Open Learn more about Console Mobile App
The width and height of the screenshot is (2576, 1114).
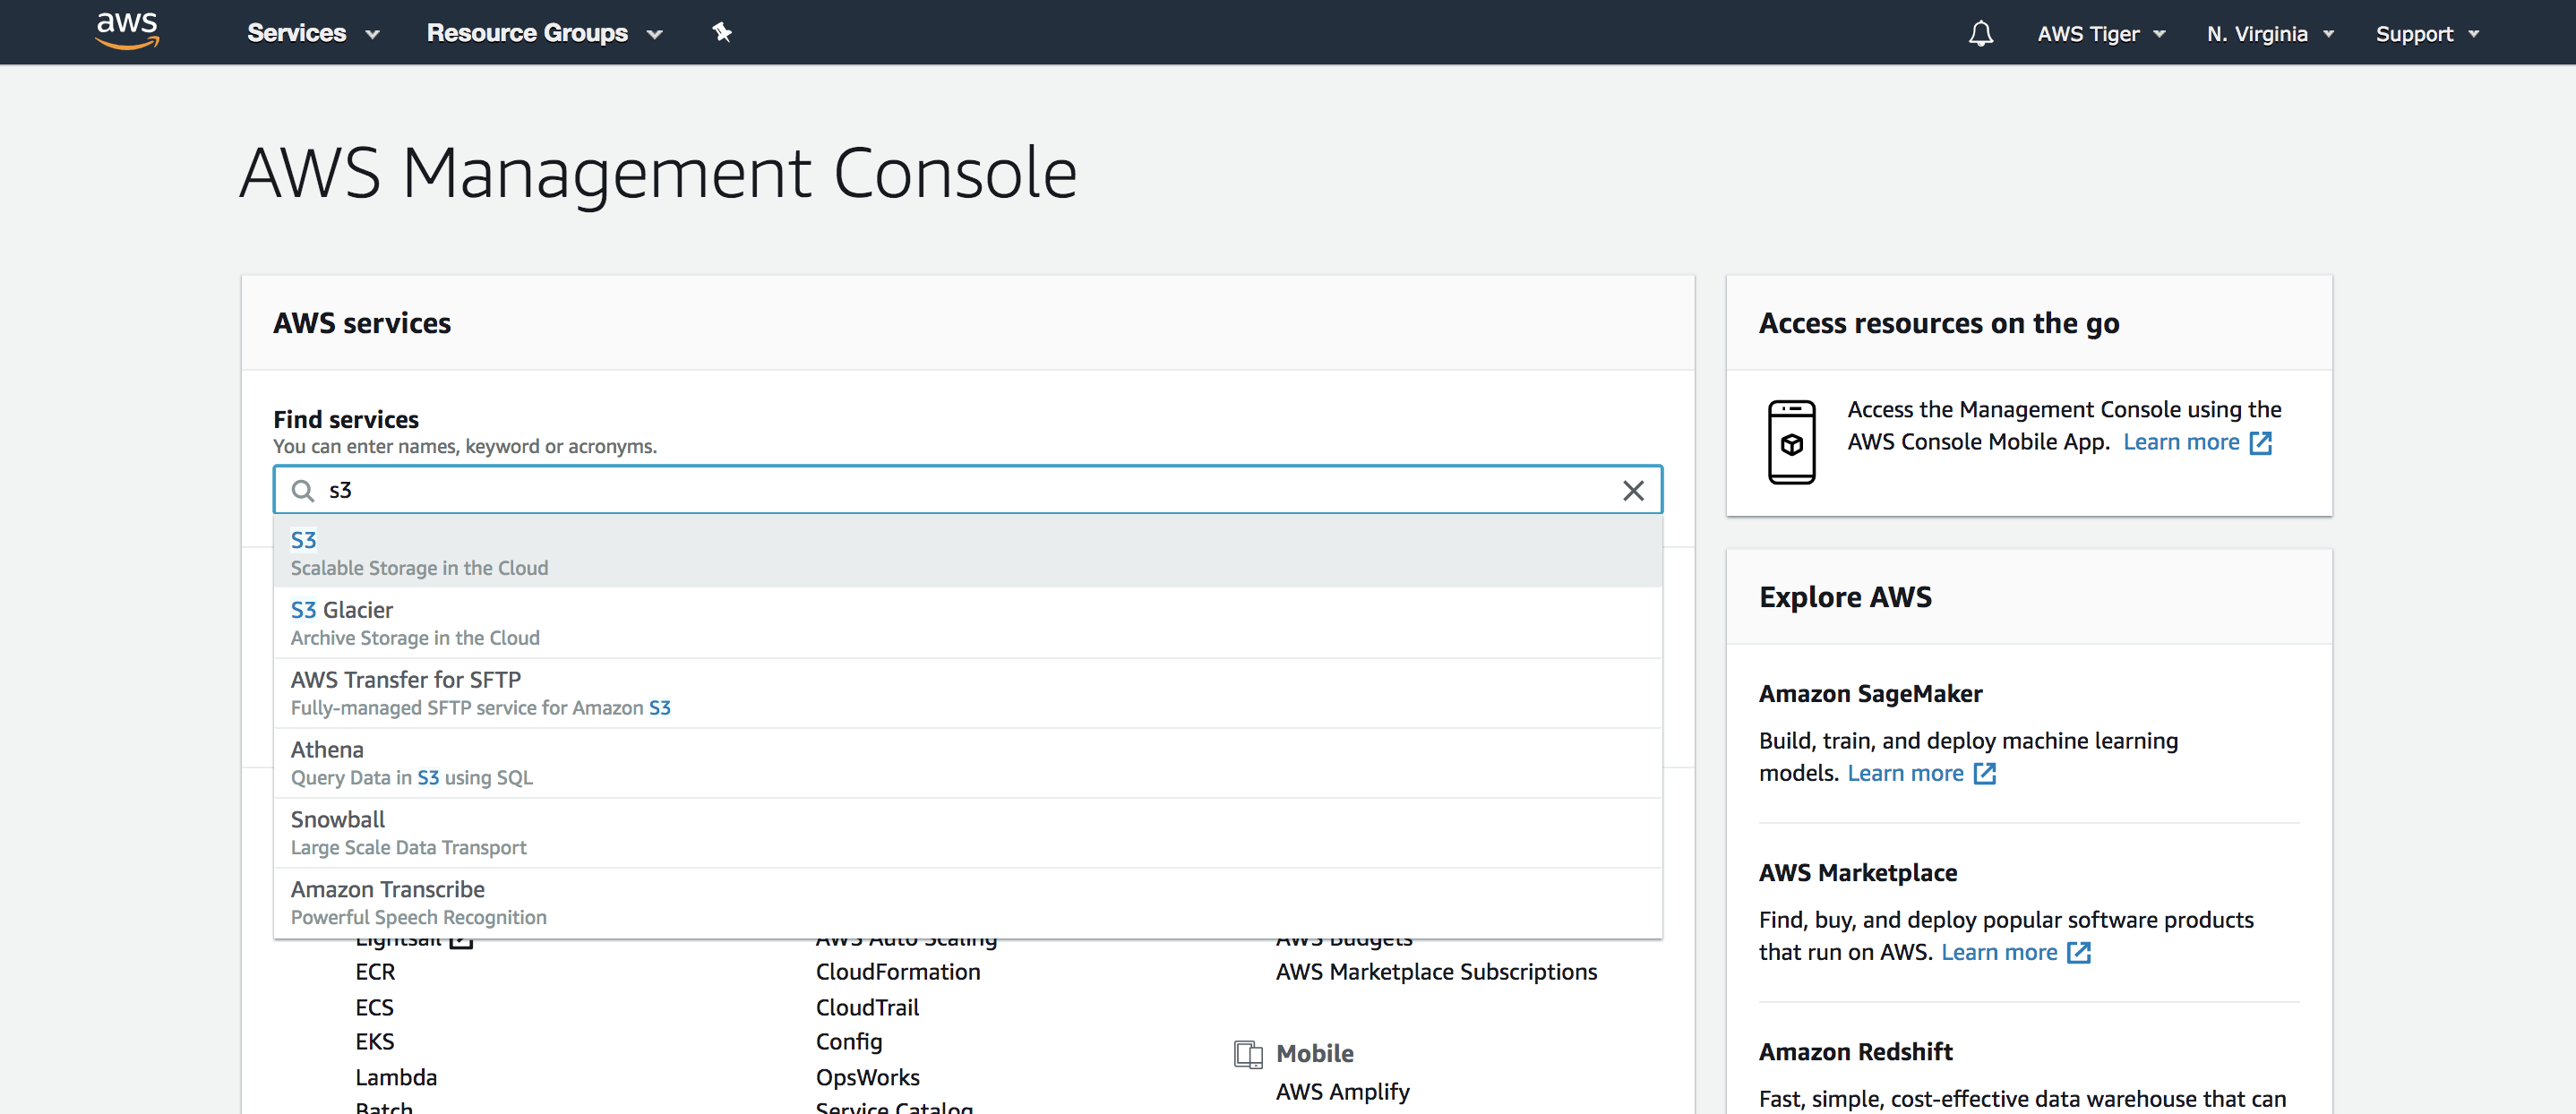pos(2180,442)
